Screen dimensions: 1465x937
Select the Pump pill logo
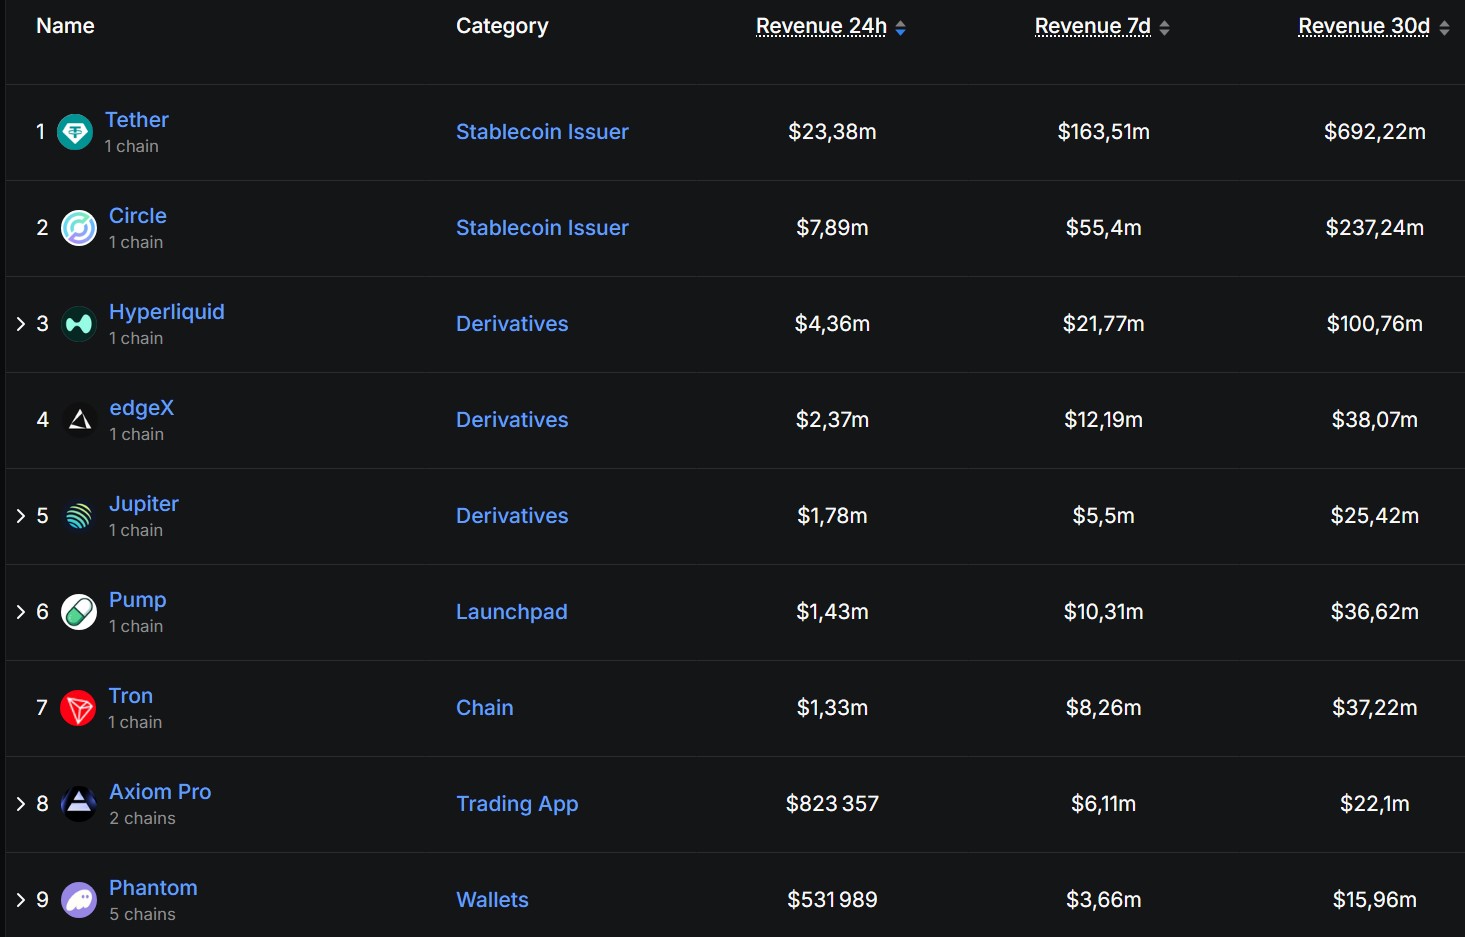point(78,611)
